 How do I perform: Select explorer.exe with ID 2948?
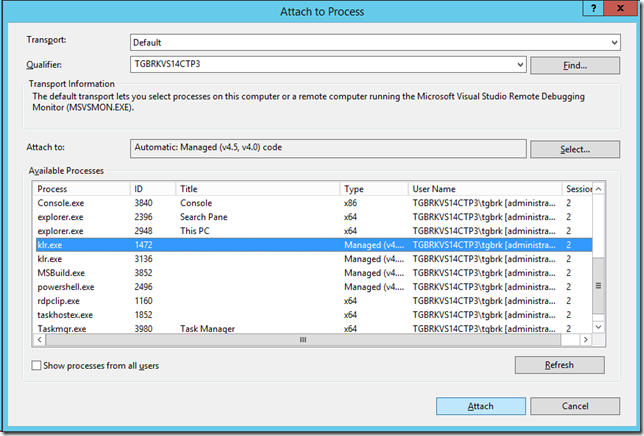pos(313,231)
